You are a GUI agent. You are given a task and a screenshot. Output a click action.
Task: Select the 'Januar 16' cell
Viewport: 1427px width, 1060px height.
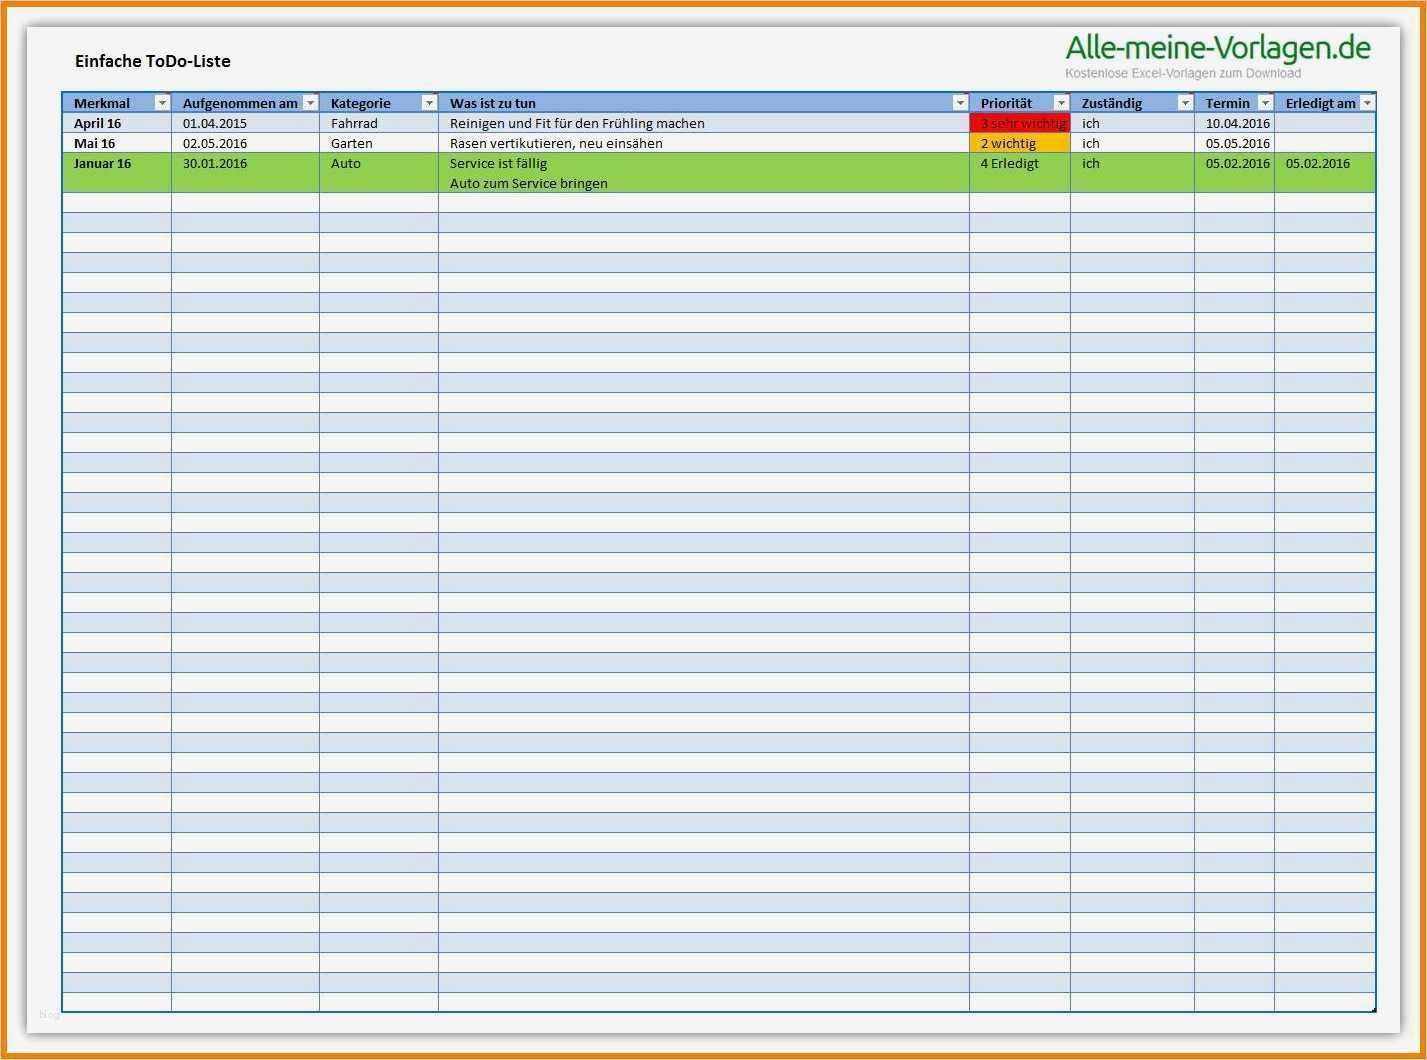117,172
